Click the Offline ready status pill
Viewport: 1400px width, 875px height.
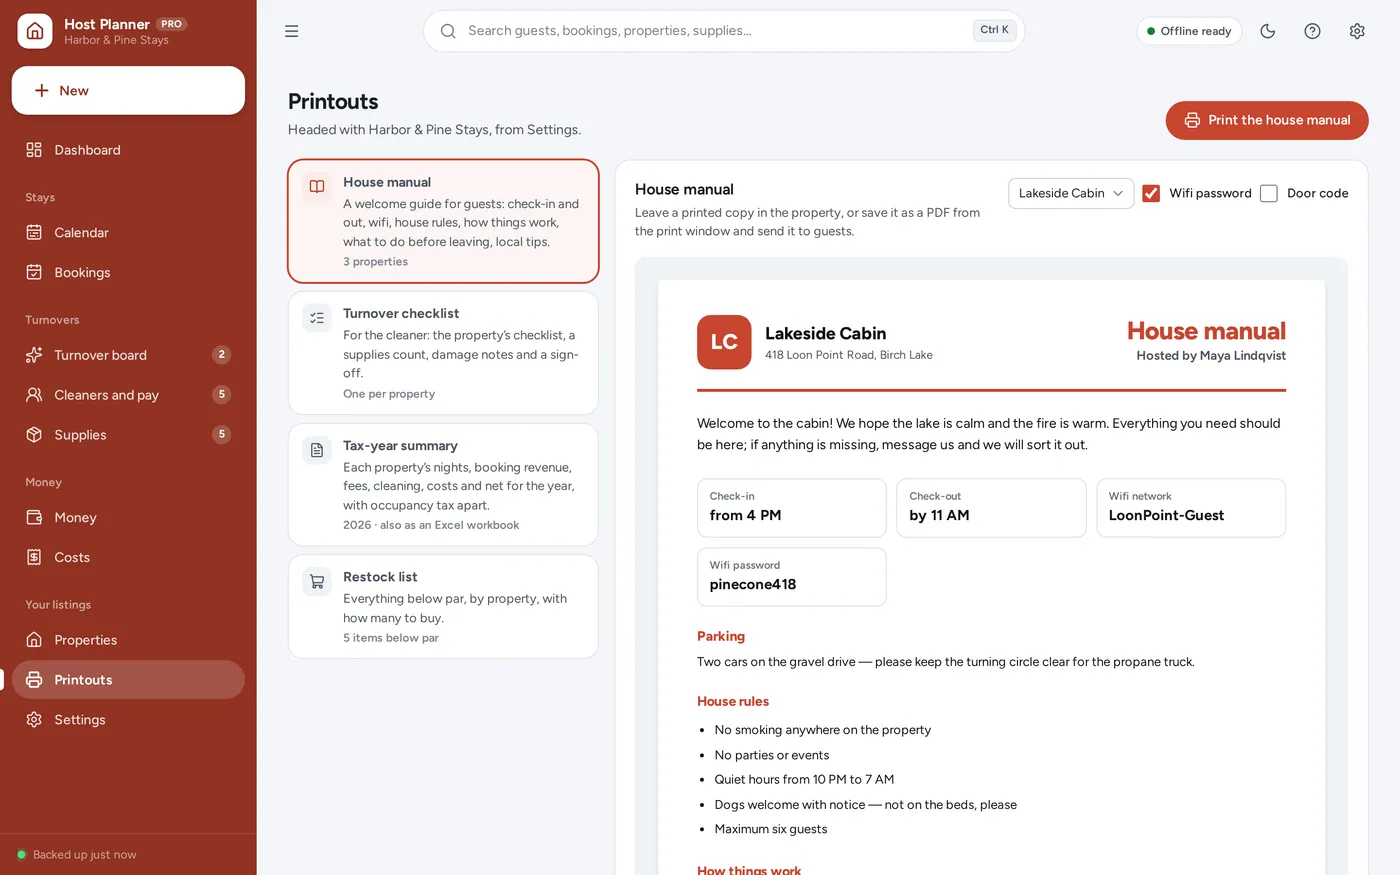coord(1189,31)
